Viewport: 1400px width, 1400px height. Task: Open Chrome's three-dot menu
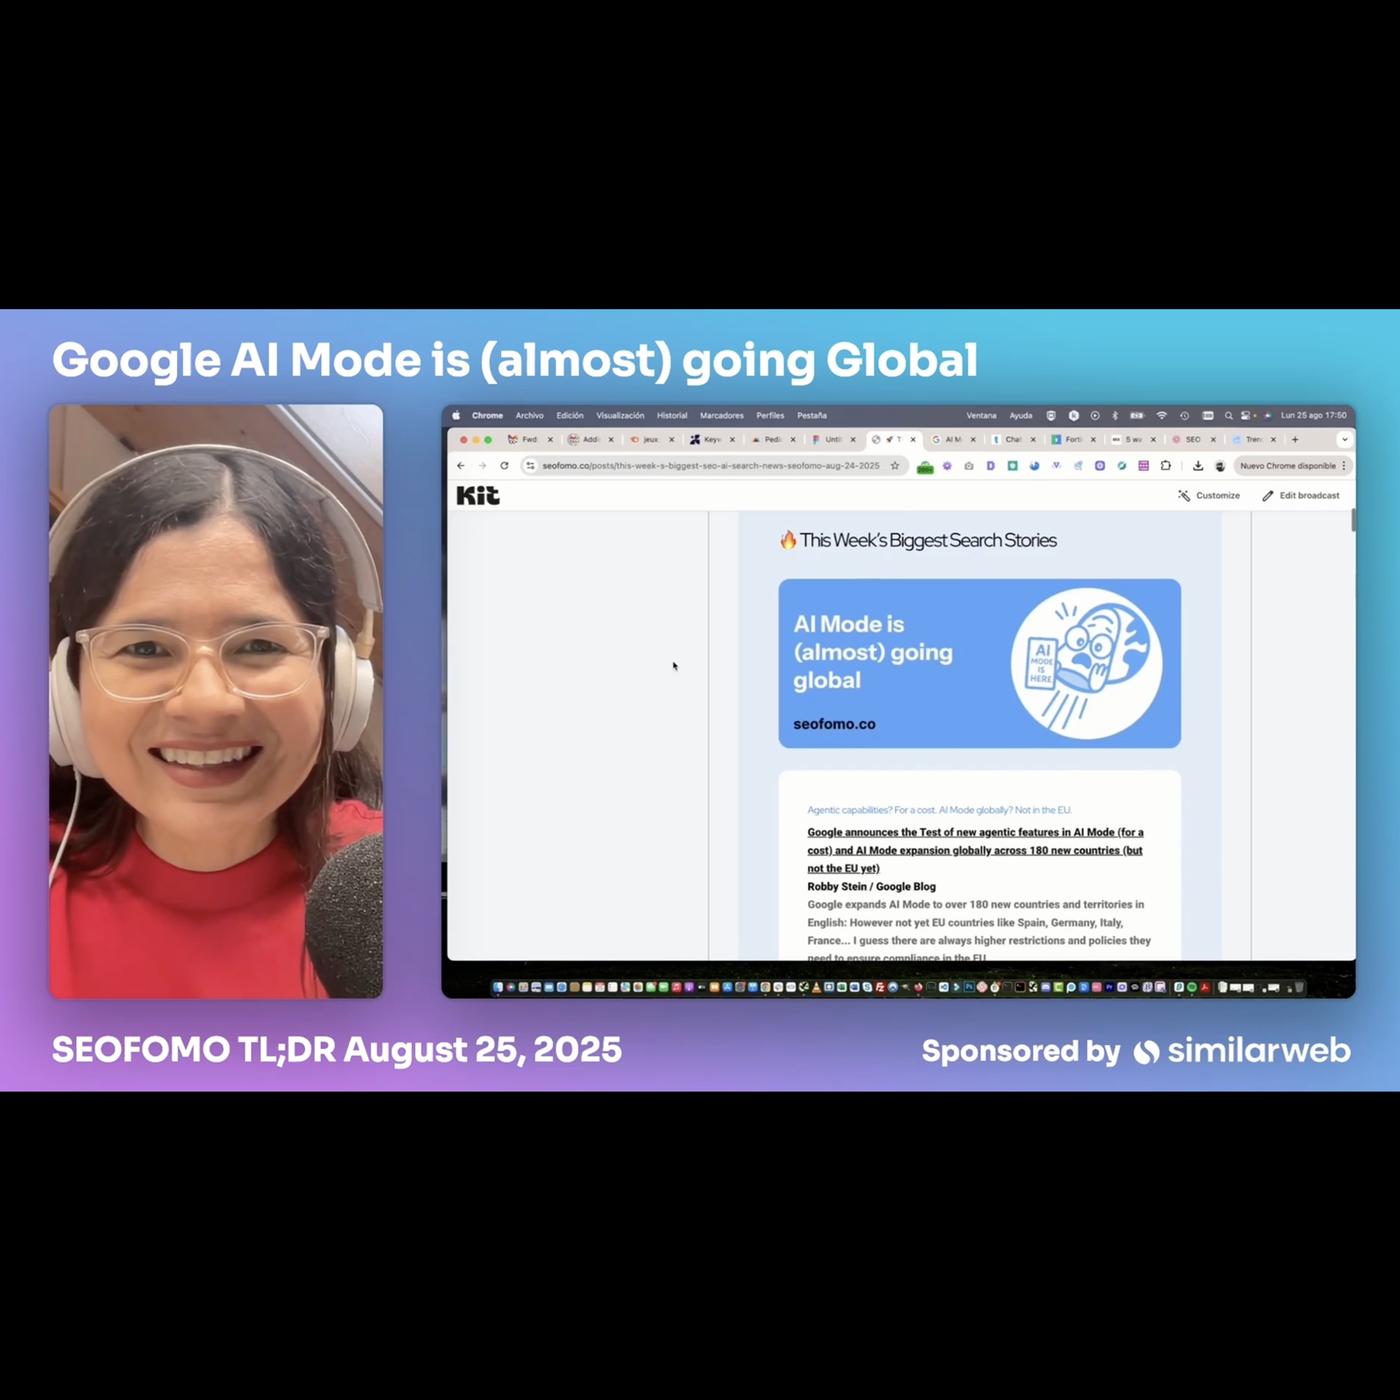1344,466
